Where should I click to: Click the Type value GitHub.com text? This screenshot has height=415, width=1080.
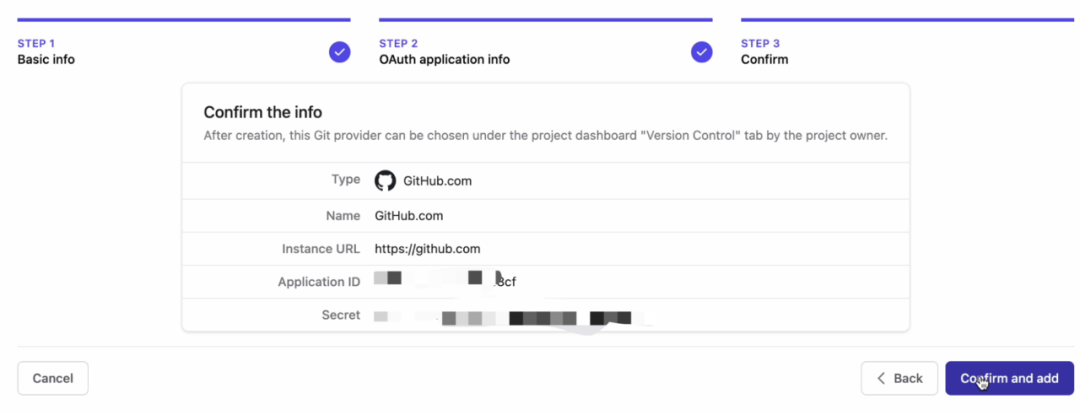(437, 181)
